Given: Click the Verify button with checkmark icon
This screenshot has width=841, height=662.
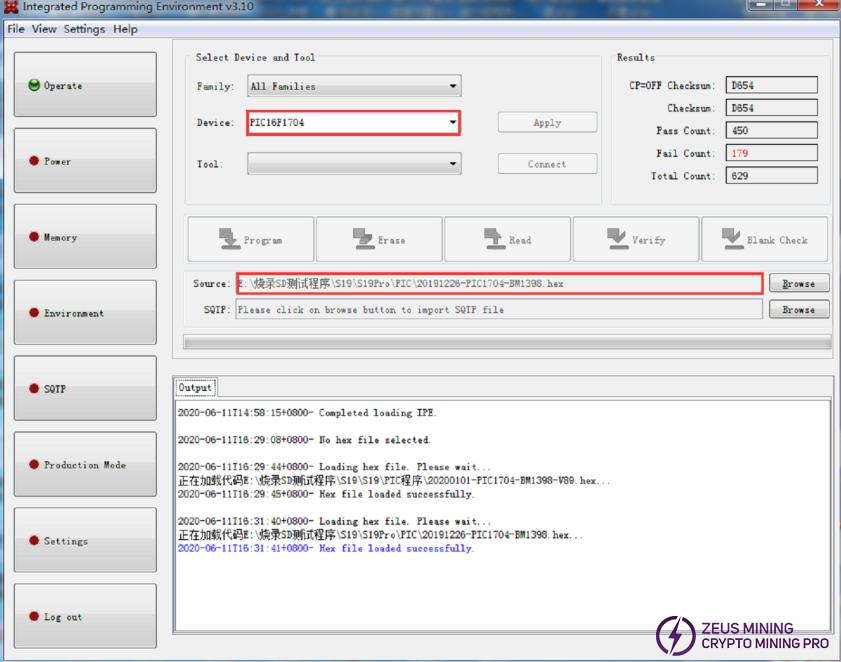Looking at the screenshot, I should pos(635,240).
